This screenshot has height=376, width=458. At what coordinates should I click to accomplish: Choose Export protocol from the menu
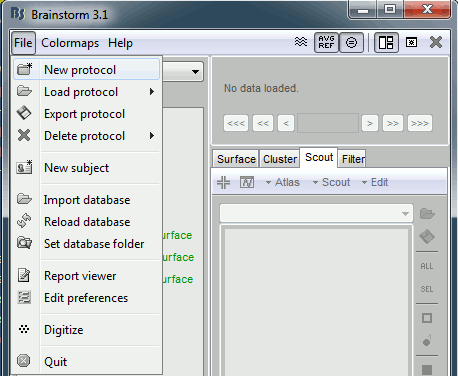pos(86,114)
